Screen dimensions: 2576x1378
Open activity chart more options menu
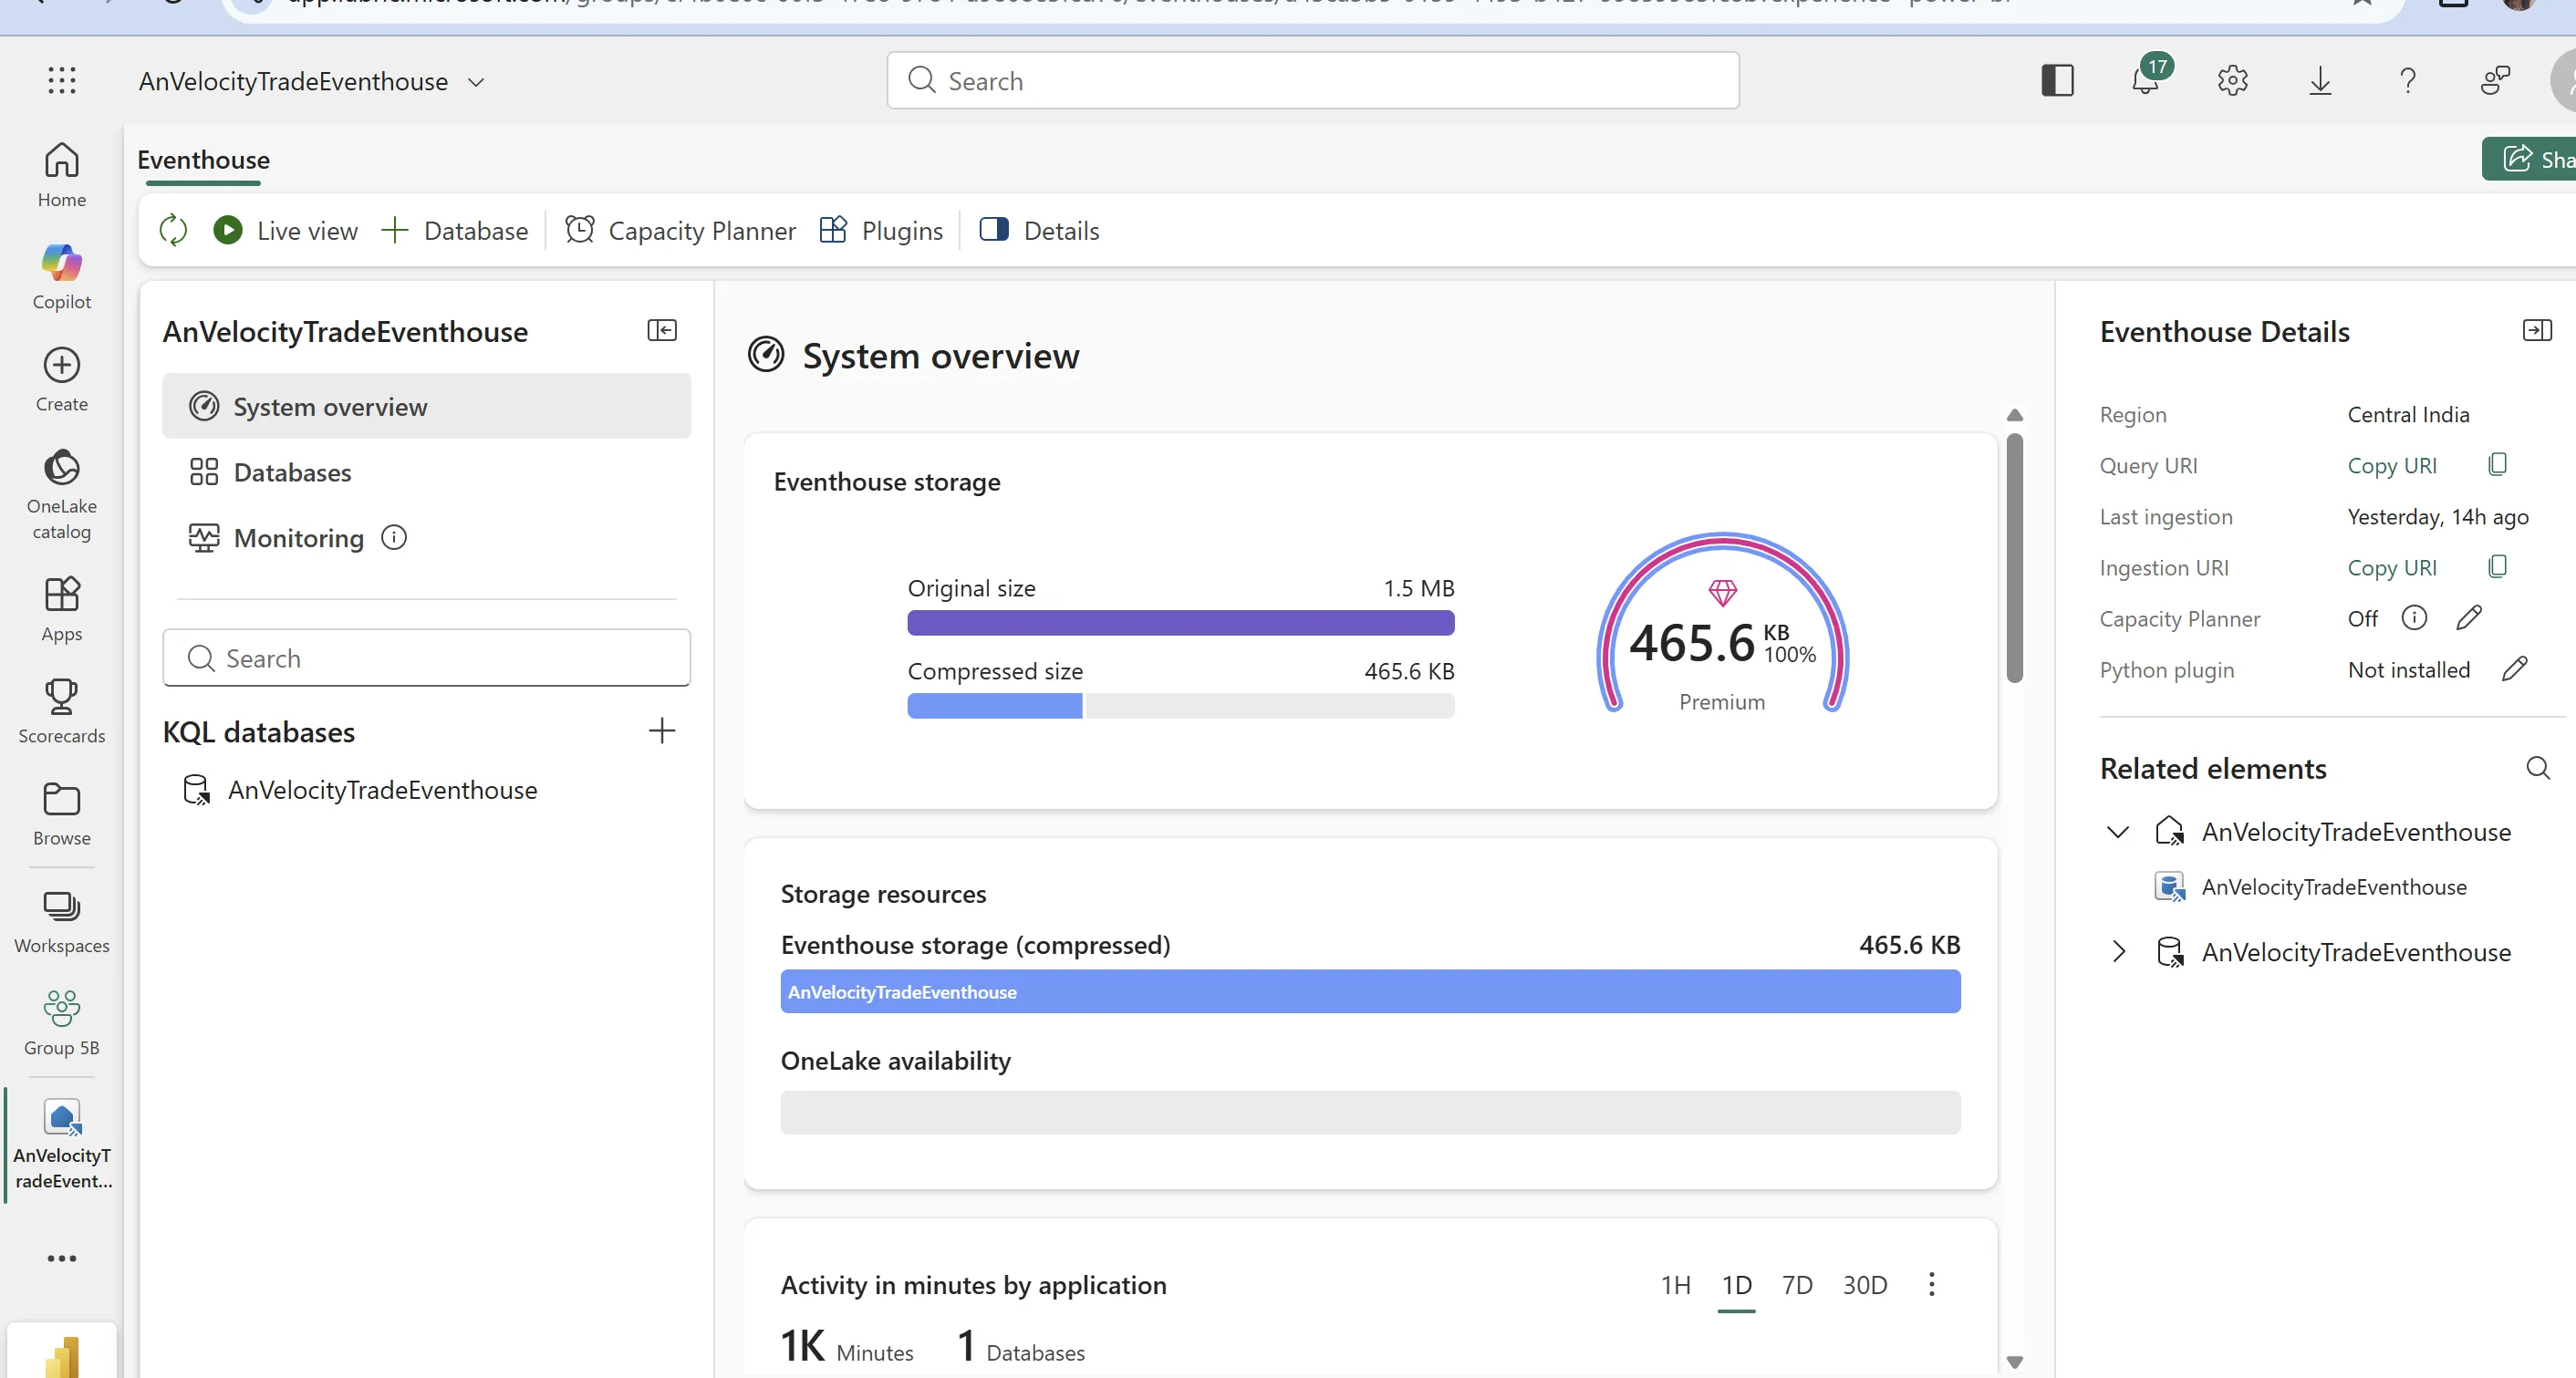[x=1932, y=1284]
